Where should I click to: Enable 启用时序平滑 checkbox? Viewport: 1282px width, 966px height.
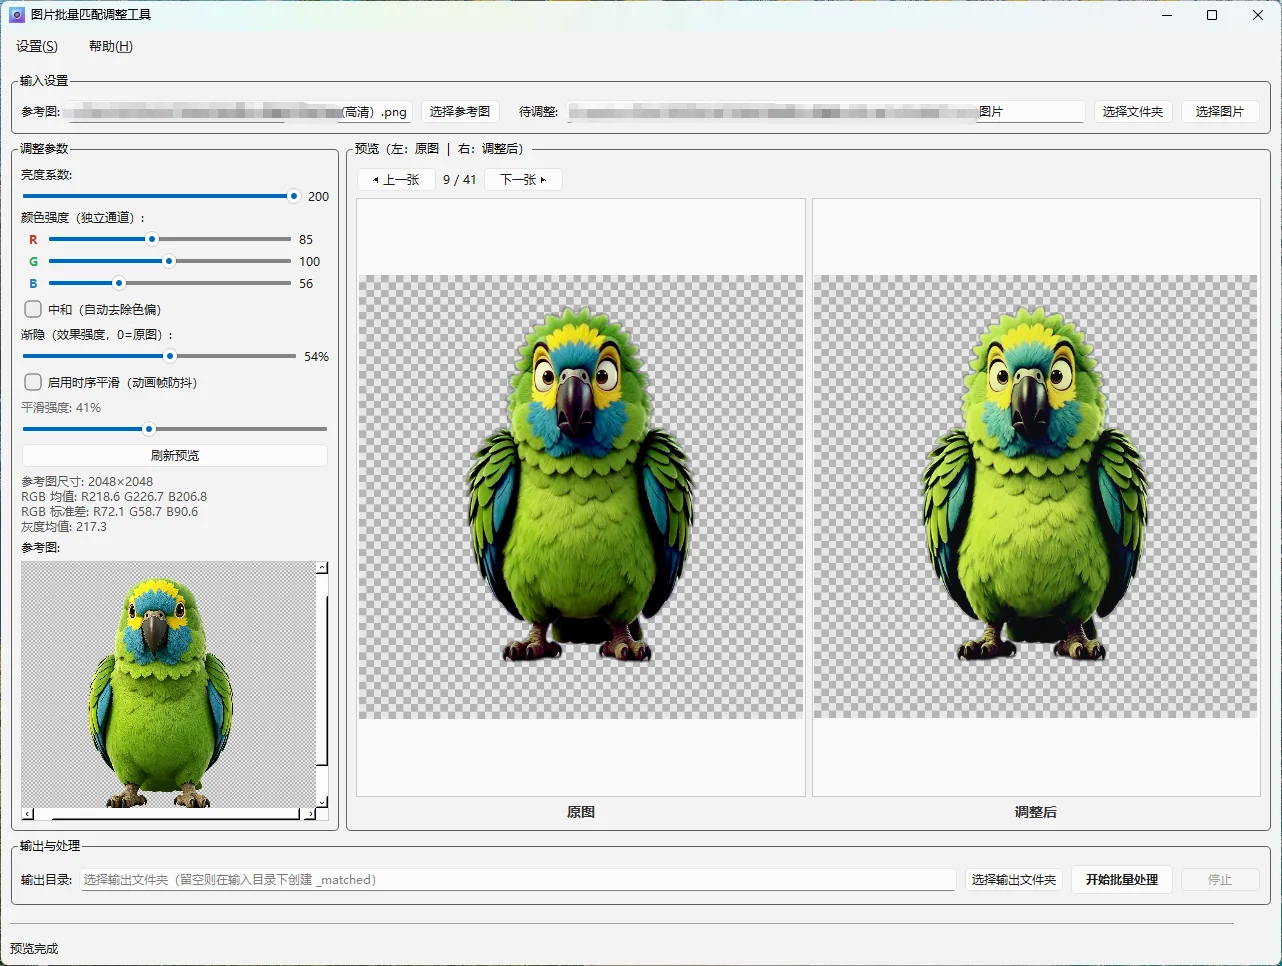click(x=33, y=382)
